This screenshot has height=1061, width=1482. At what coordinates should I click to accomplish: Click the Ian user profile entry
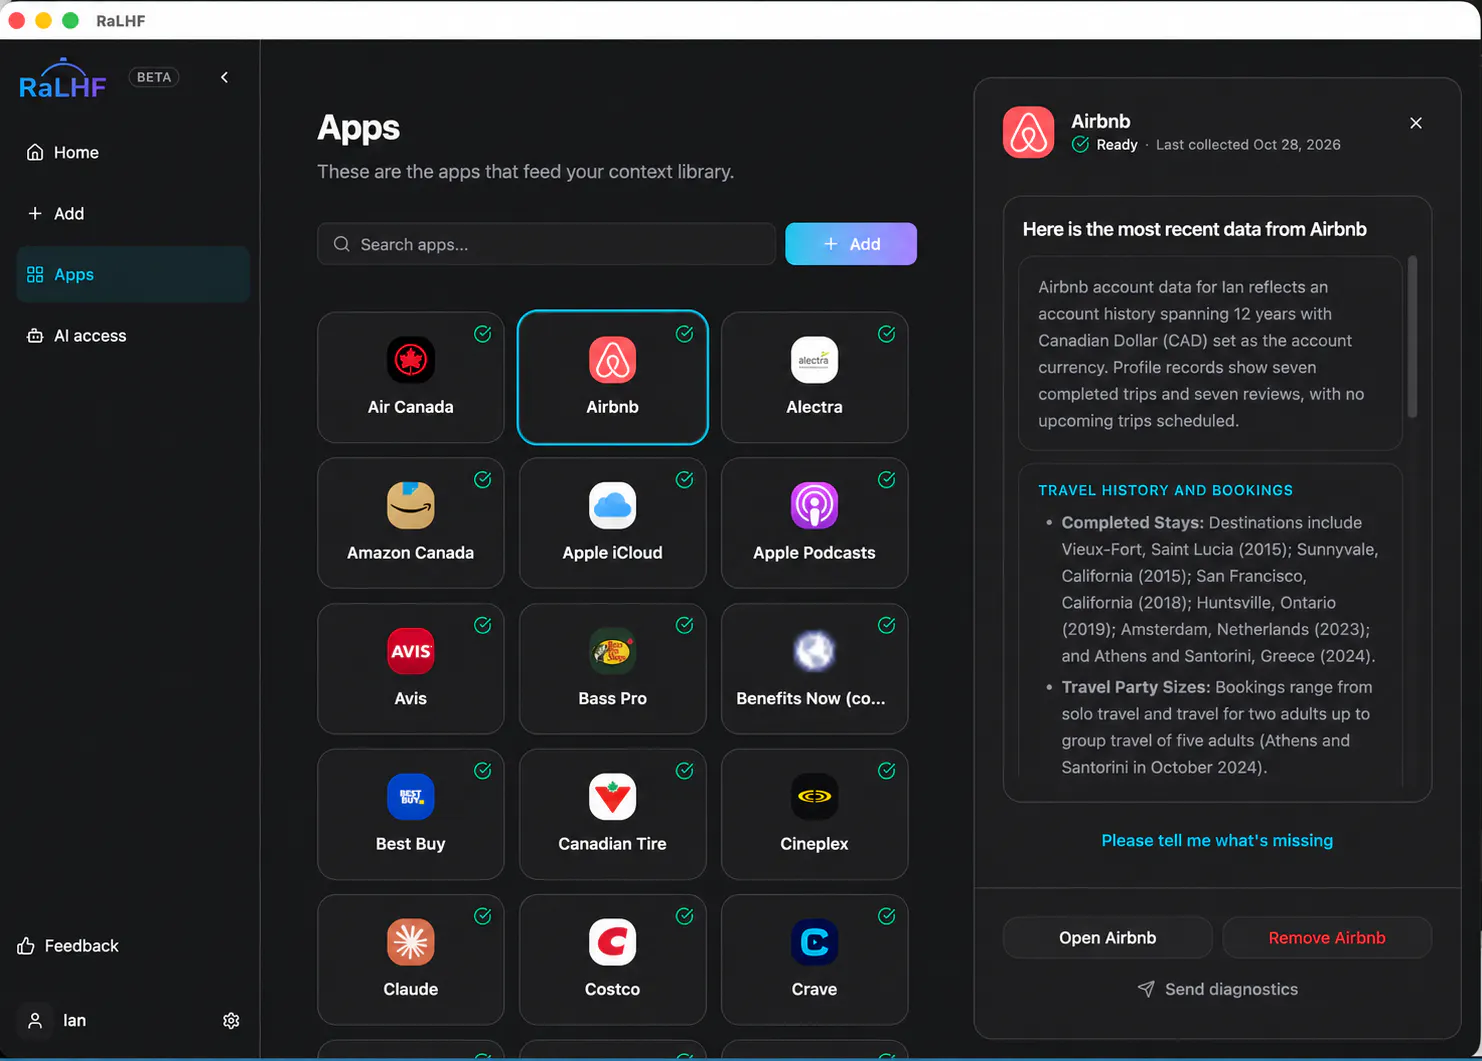point(57,1021)
